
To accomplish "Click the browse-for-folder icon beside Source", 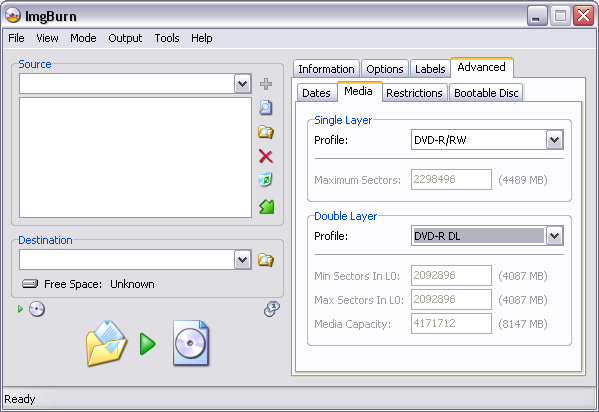I will tap(266, 132).
